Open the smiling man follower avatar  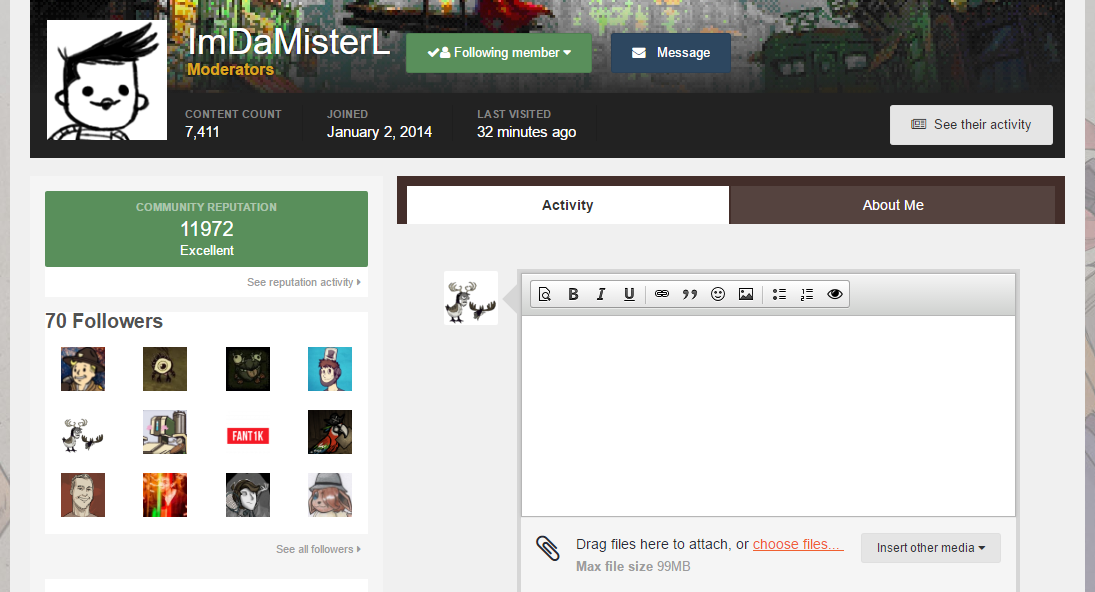(x=82, y=495)
